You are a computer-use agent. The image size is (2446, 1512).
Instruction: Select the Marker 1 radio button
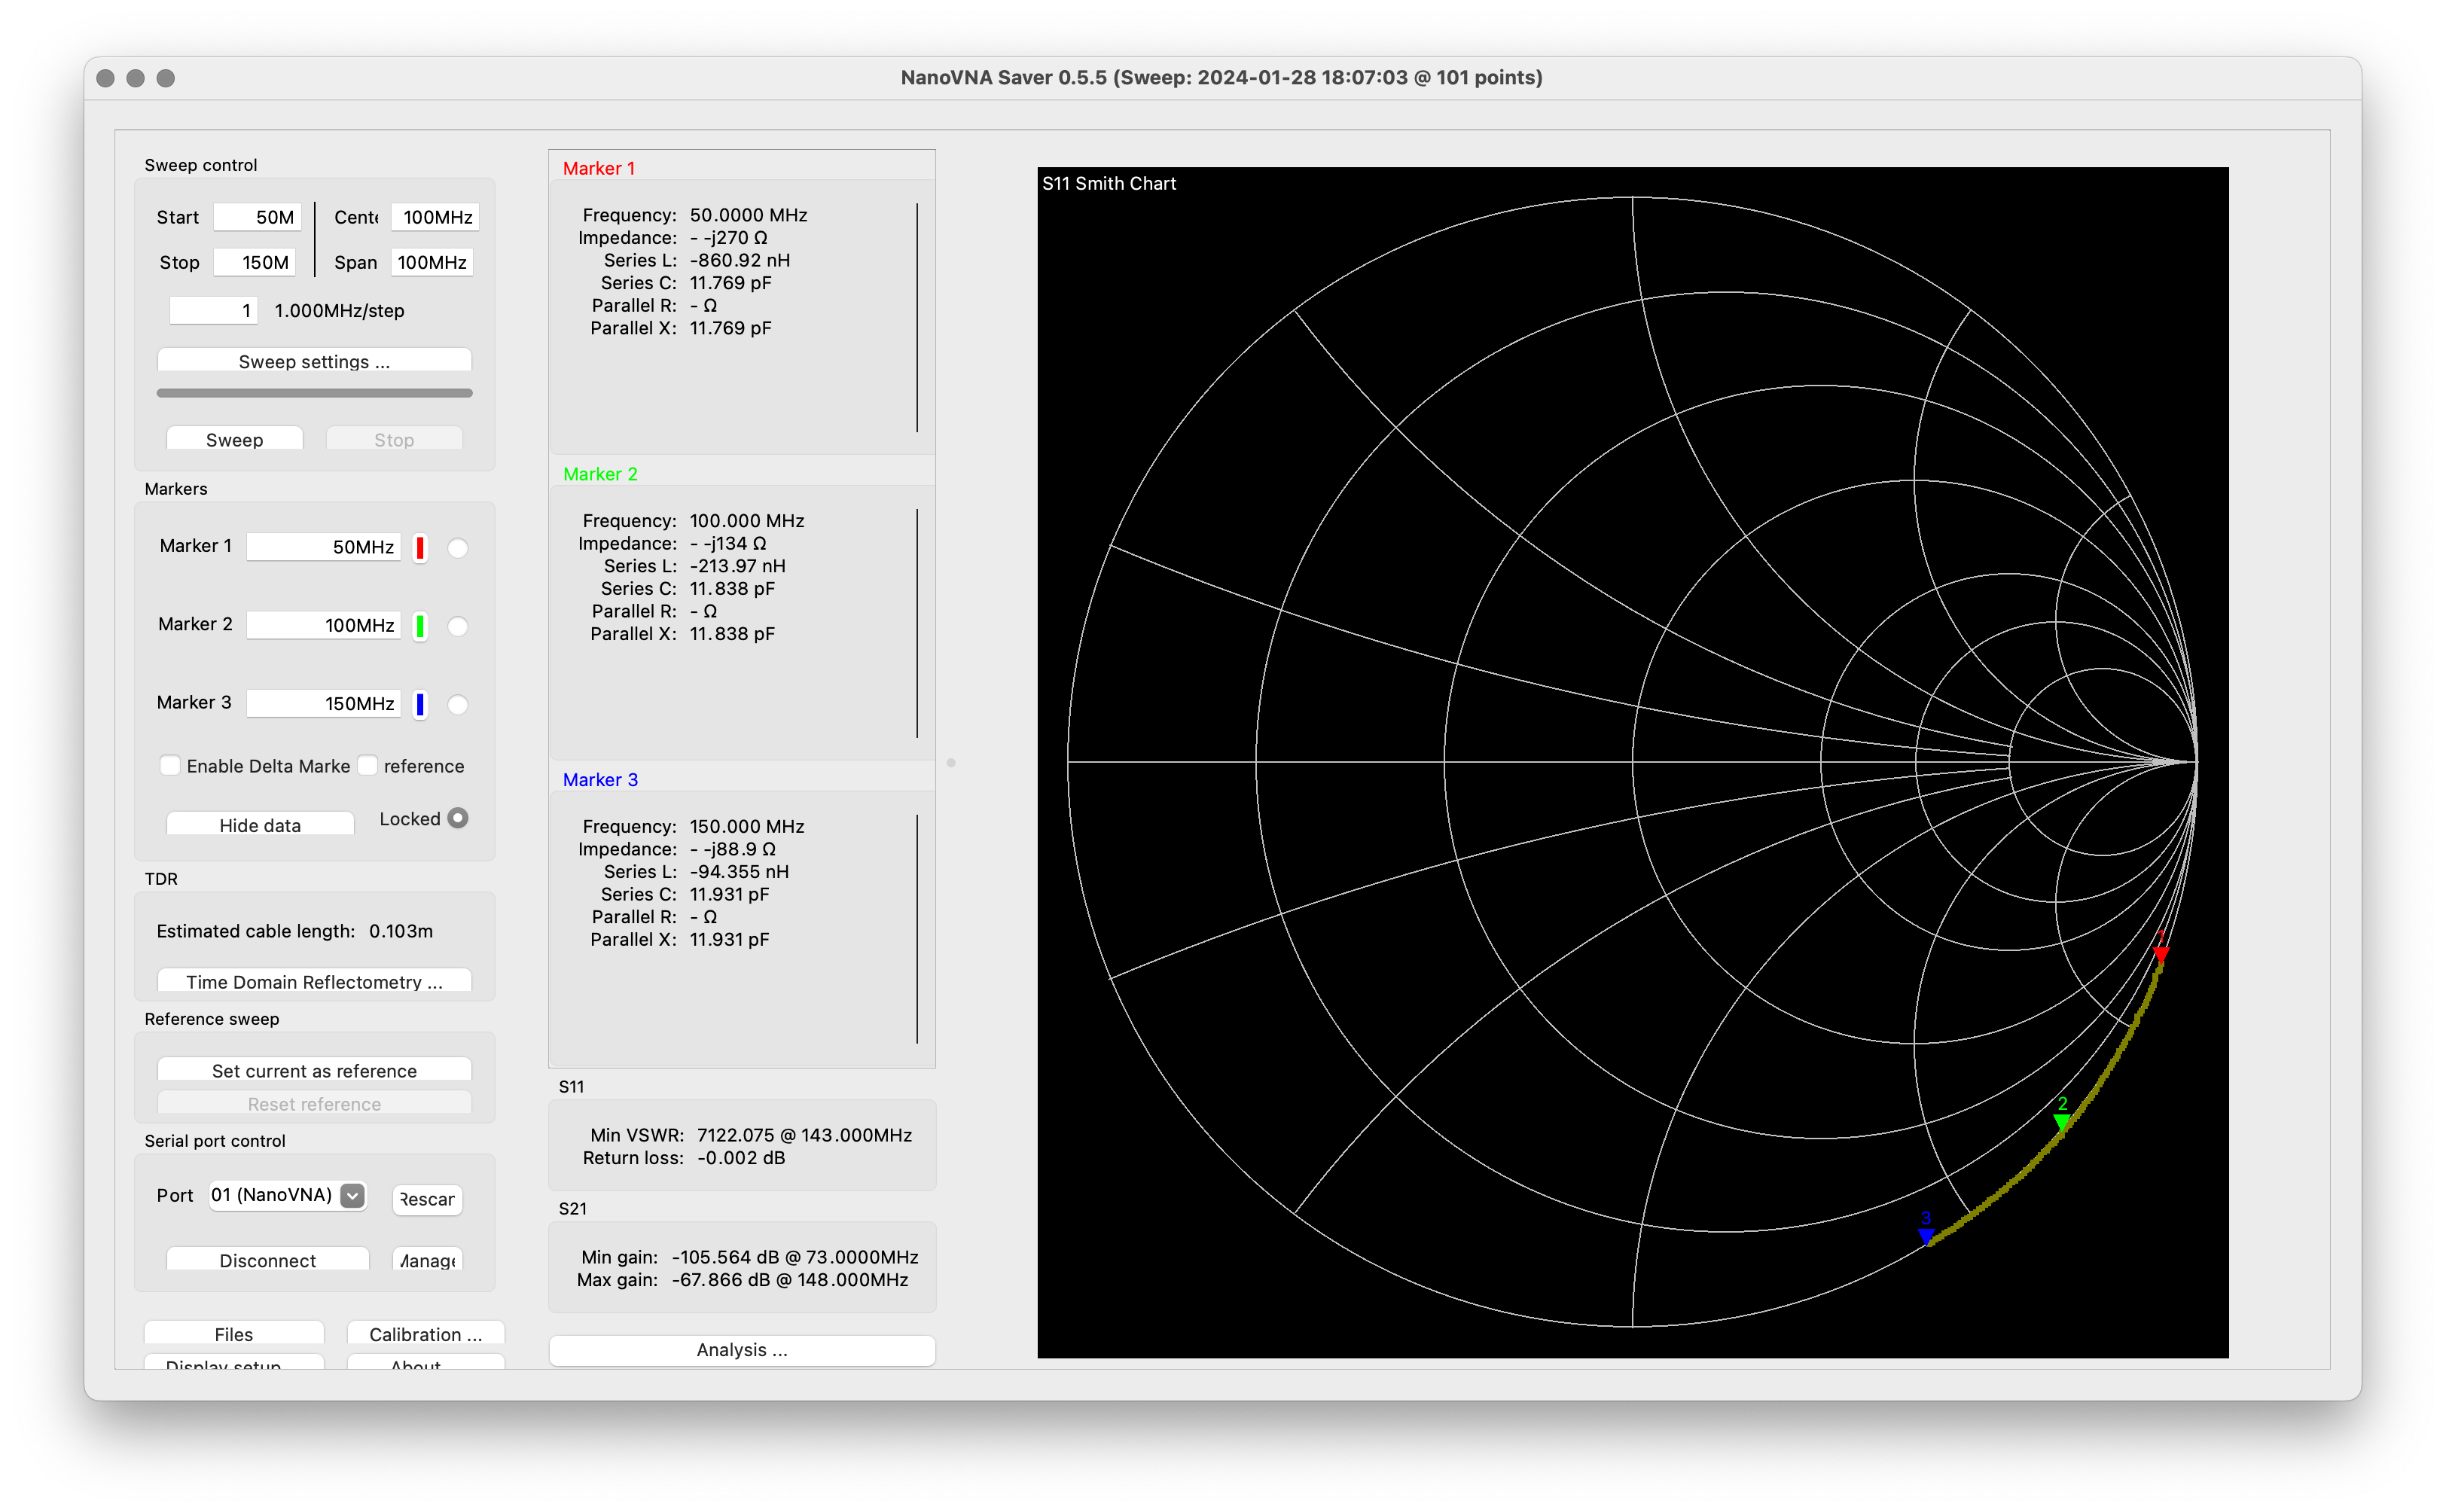pos(457,548)
